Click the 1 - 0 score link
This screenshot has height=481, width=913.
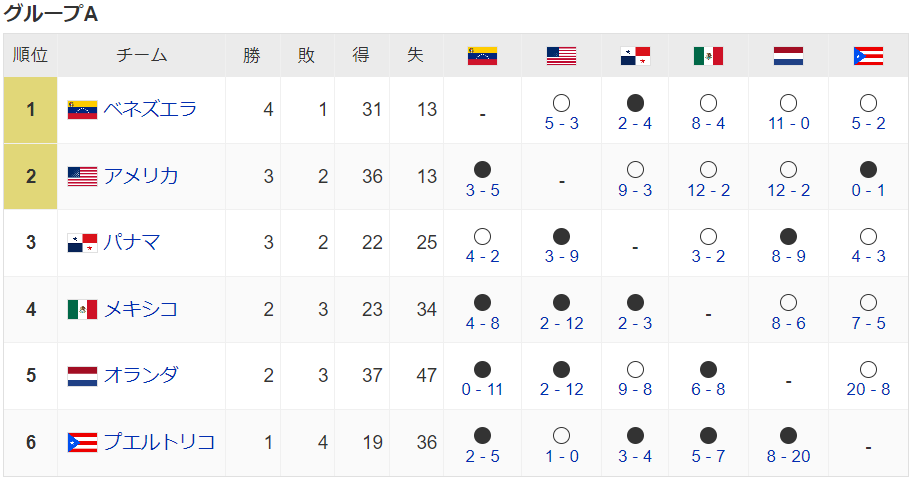(x=561, y=456)
